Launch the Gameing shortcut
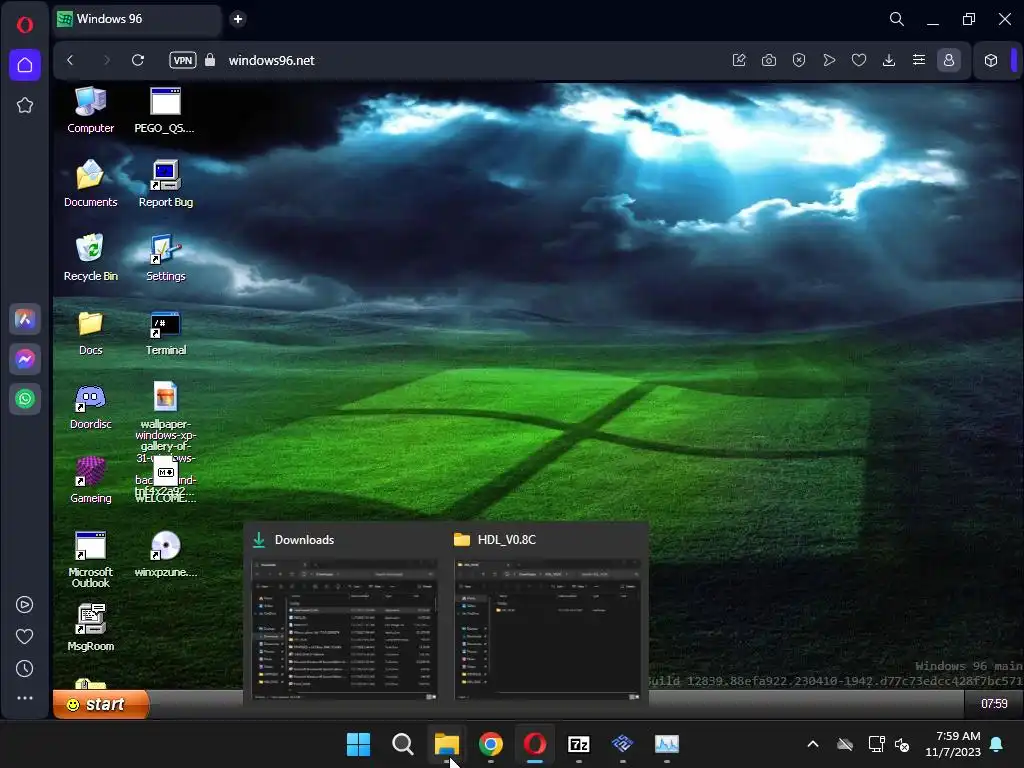The image size is (1024, 768). (90, 480)
